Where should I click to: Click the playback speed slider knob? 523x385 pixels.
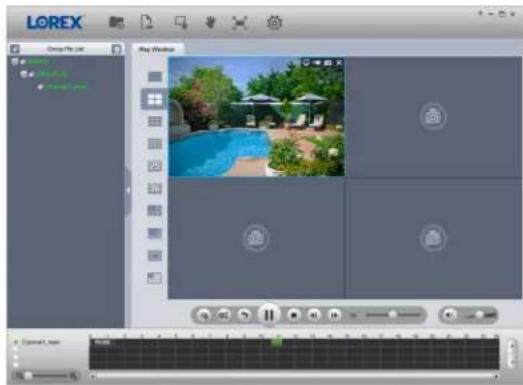coord(393,315)
